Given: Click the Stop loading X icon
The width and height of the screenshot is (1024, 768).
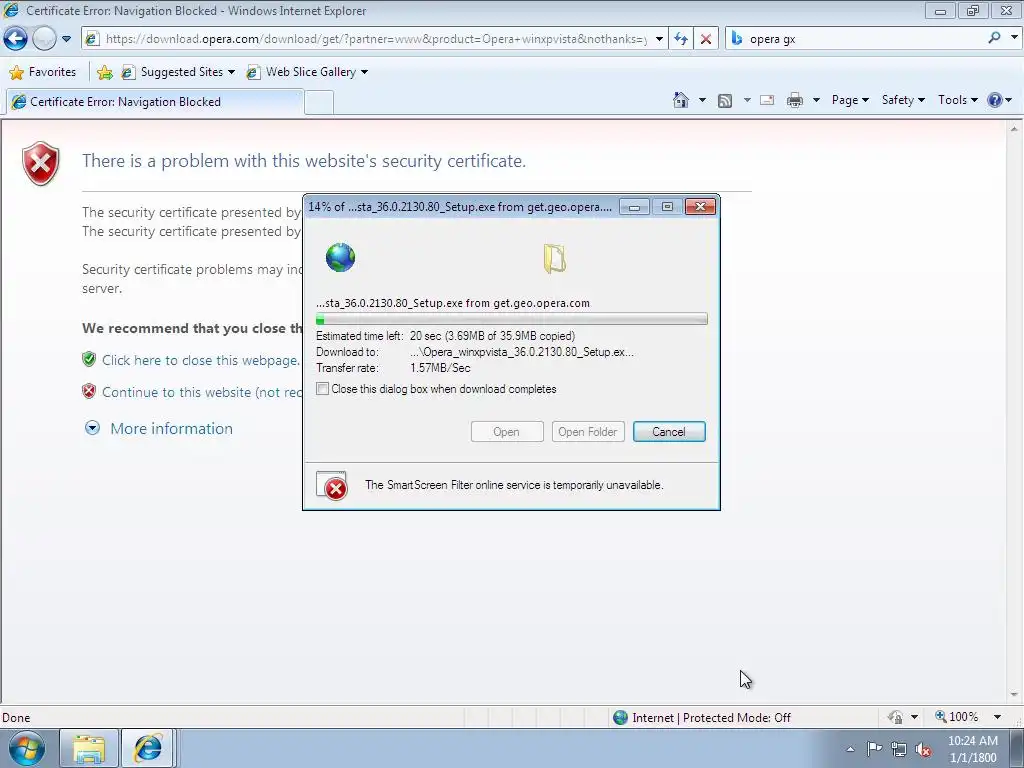Looking at the screenshot, I should point(705,39).
